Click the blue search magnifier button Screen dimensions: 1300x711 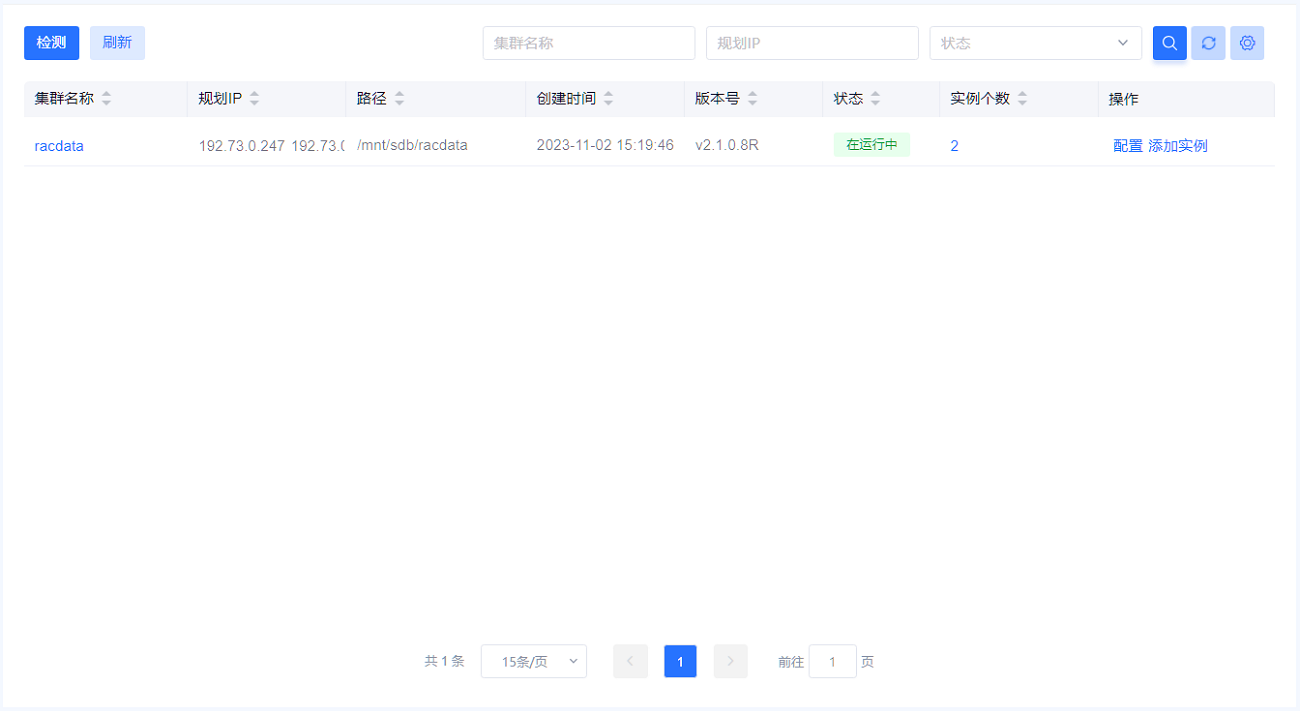1169,43
